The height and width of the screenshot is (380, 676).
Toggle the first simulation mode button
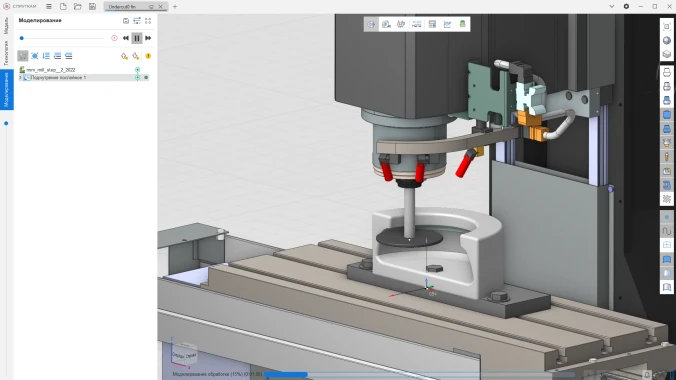click(22, 56)
